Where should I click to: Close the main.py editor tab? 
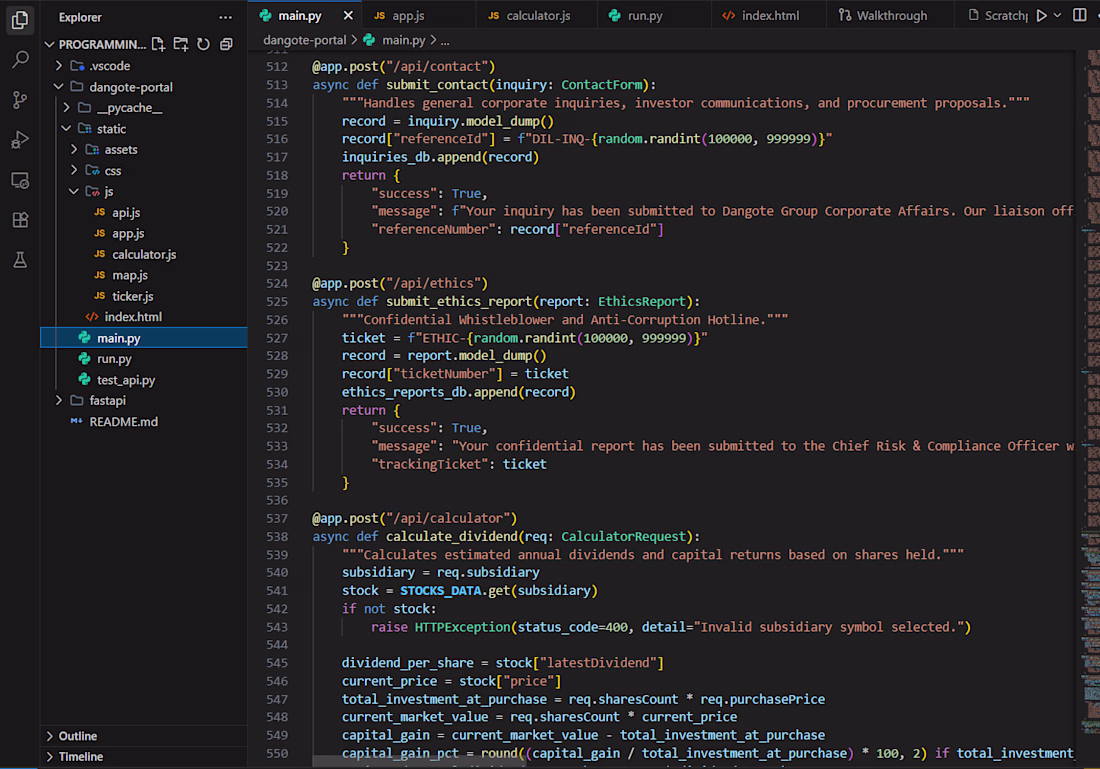348,15
